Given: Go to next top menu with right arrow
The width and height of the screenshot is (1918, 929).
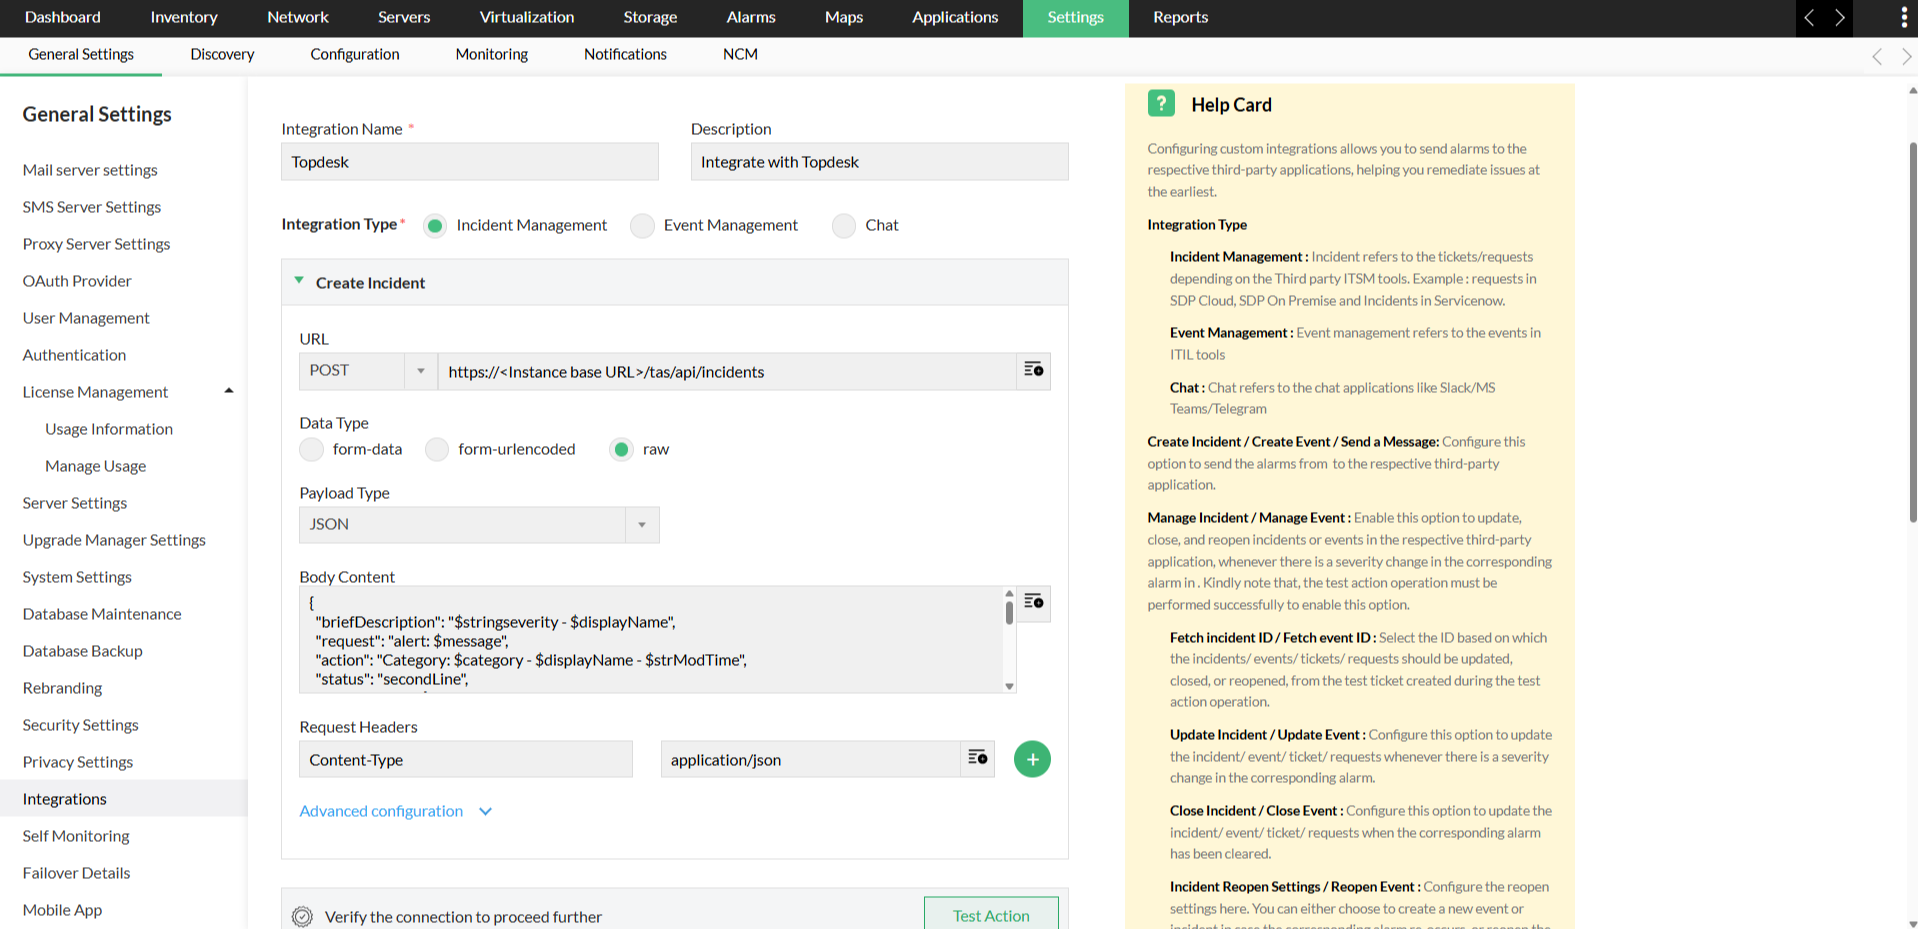Looking at the screenshot, I should [x=1839, y=17].
